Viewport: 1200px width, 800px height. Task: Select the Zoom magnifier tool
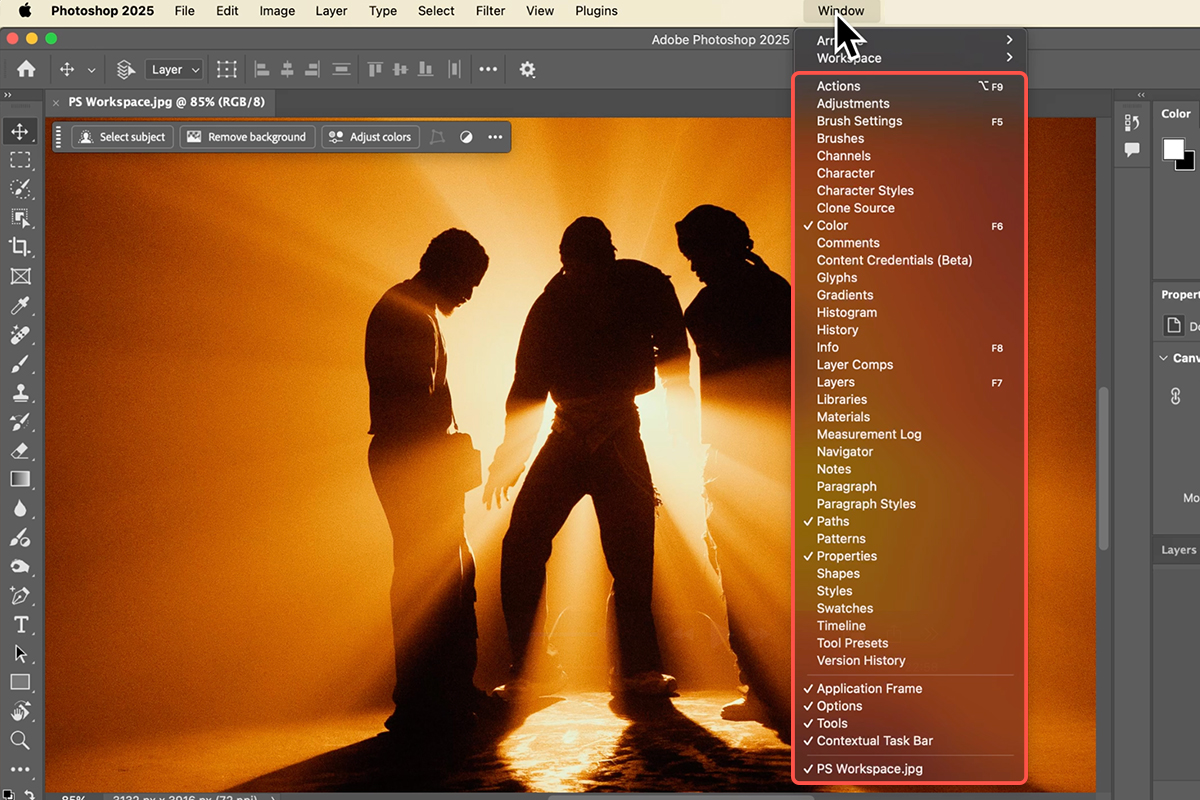(x=19, y=740)
